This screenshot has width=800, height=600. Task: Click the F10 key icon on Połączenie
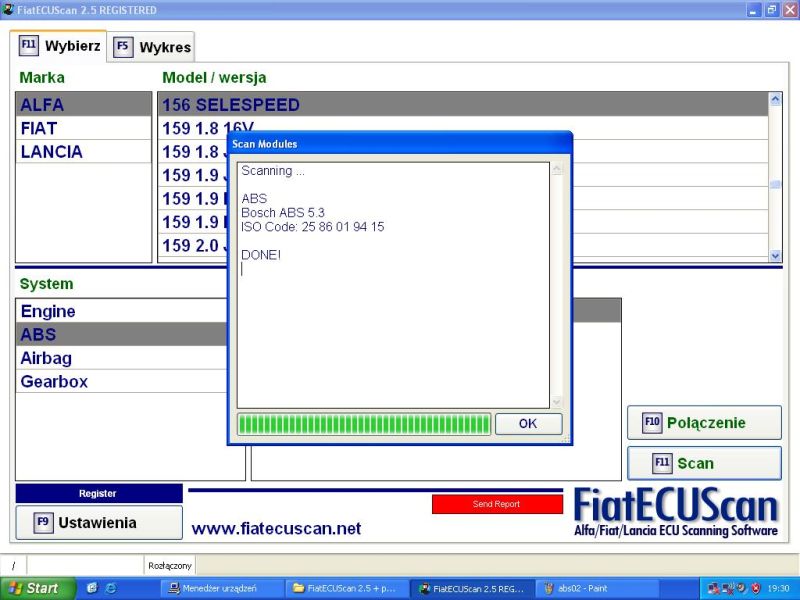coord(652,422)
